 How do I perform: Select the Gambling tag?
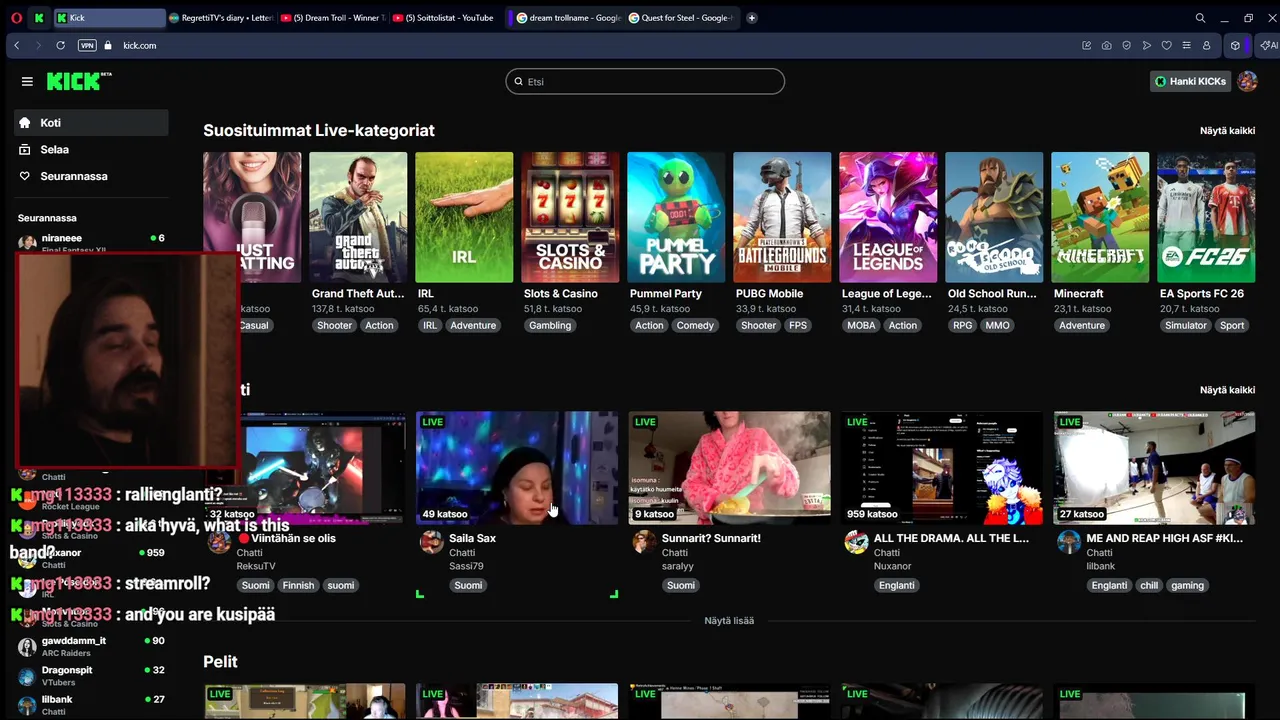pos(550,326)
